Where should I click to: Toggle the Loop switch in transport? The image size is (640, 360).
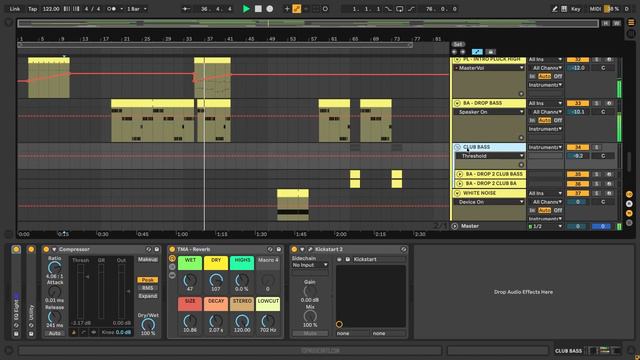[400, 9]
